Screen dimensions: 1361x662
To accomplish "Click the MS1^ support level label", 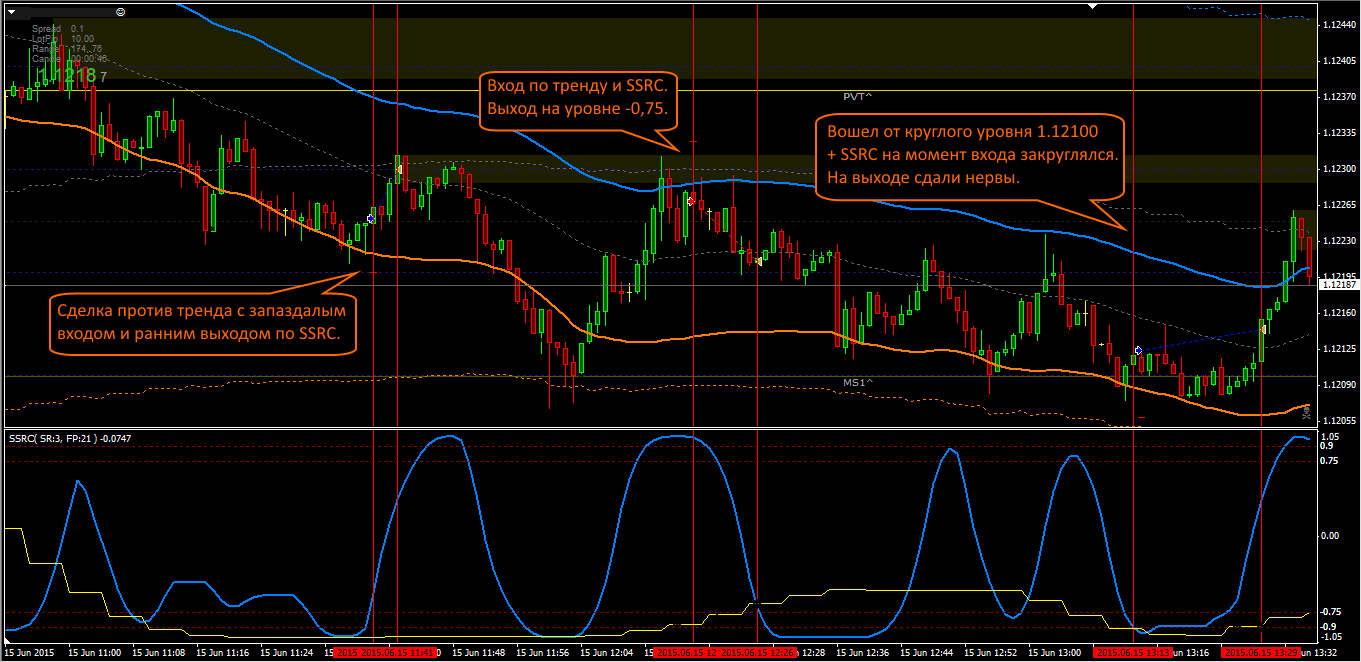I will (x=857, y=382).
